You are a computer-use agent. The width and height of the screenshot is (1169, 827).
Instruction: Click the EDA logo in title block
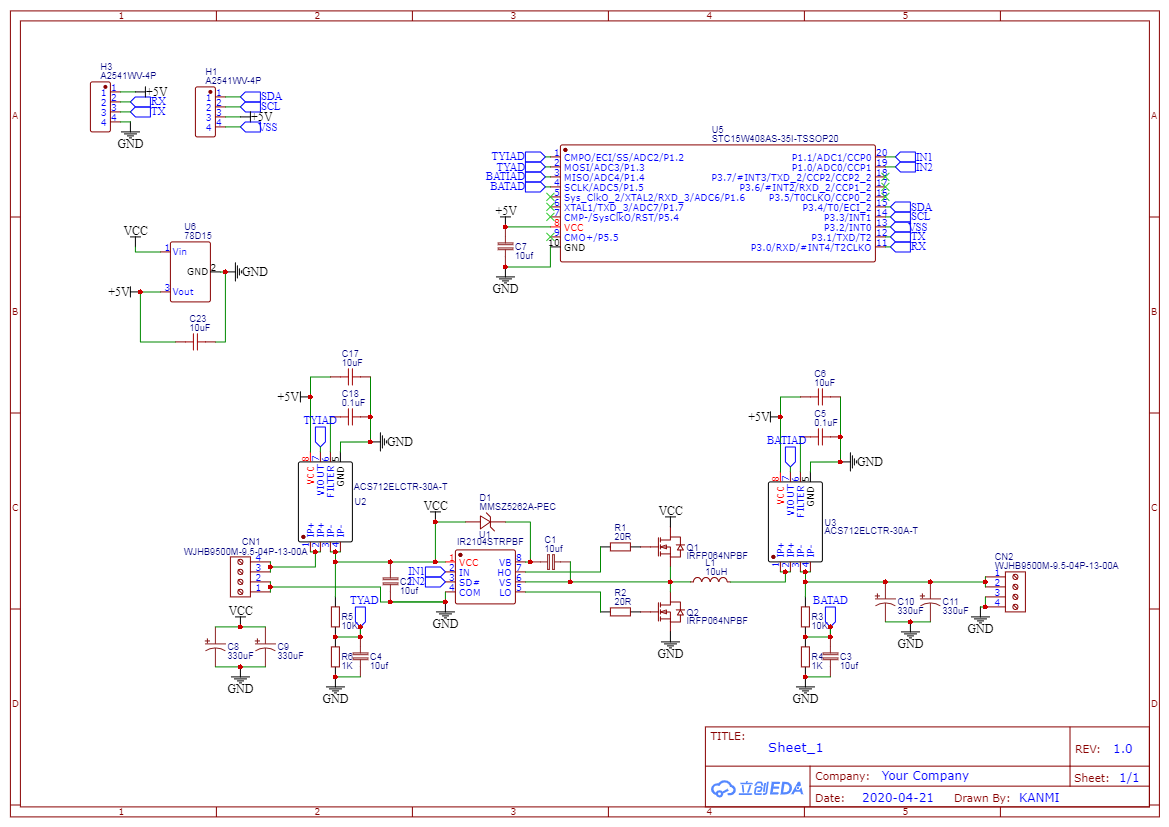click(x=757, y=788)
